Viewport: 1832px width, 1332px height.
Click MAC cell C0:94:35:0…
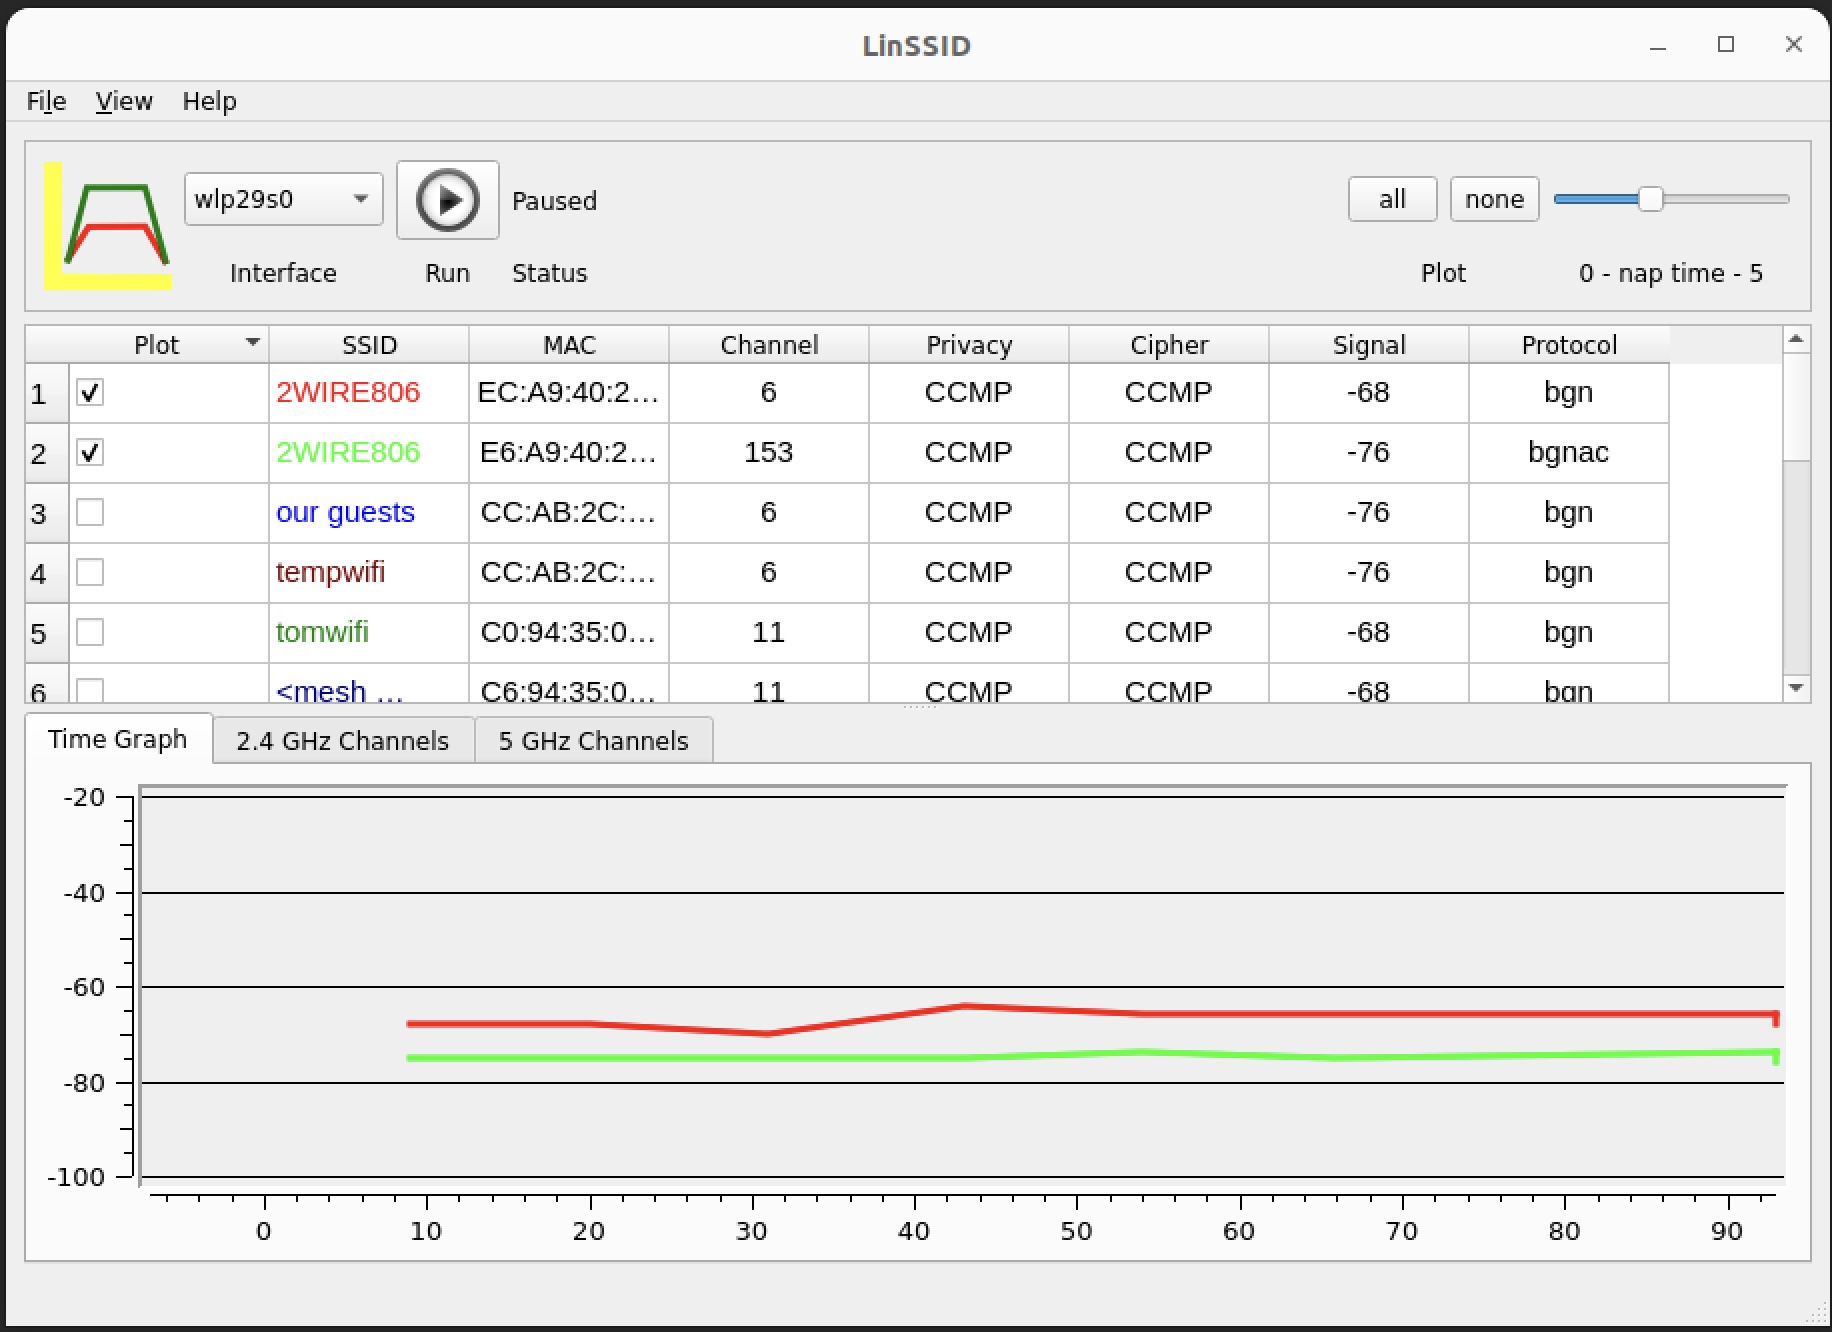click(x=569, y=632)
